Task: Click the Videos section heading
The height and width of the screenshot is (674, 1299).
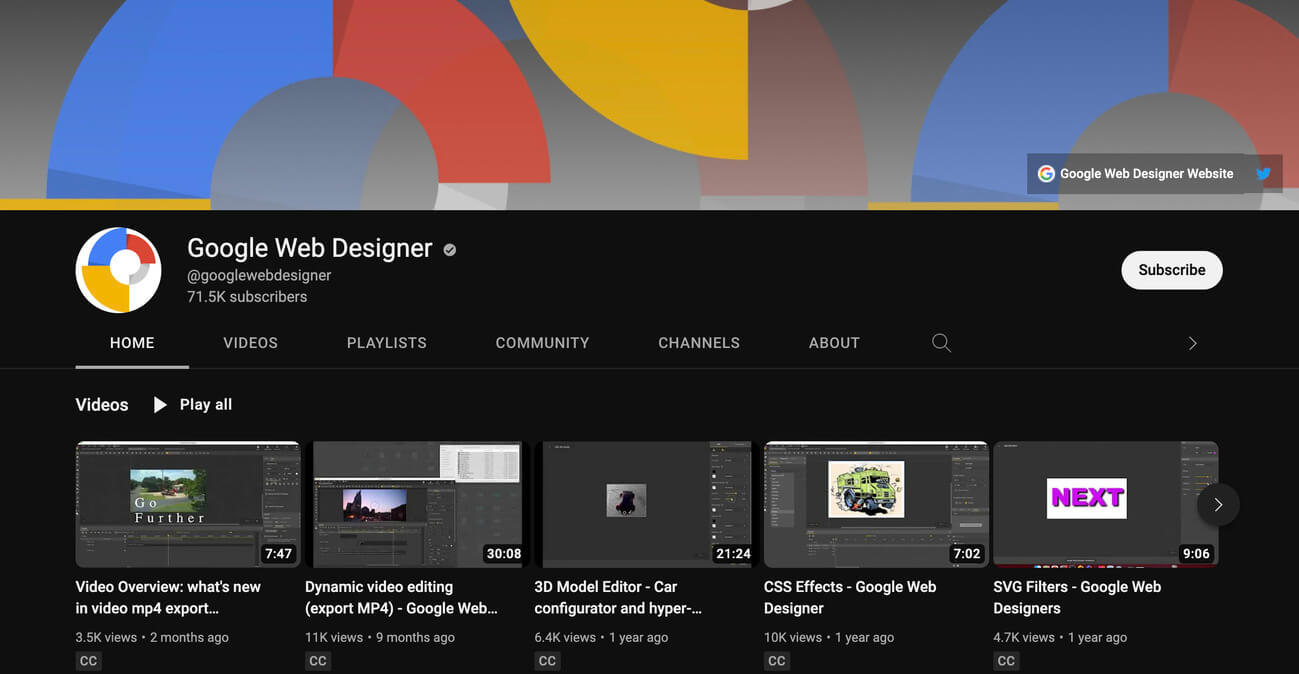Action: 102,405
